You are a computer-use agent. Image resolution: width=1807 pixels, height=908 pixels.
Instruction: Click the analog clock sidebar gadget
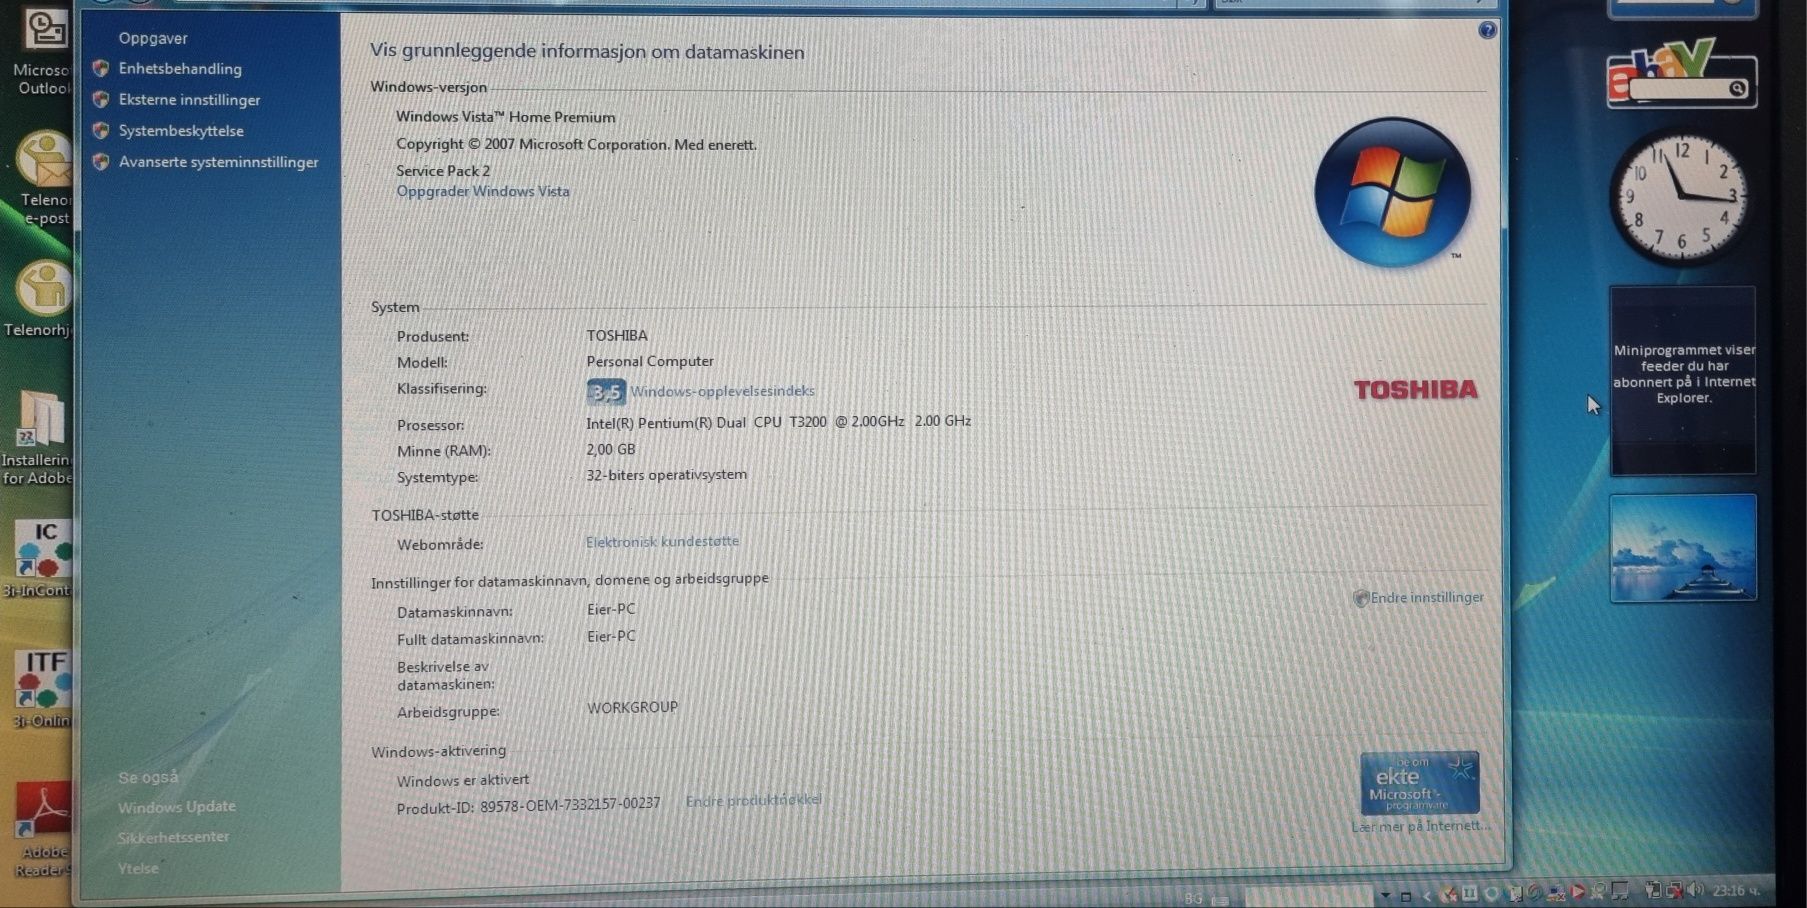[x=1681, y=195]
